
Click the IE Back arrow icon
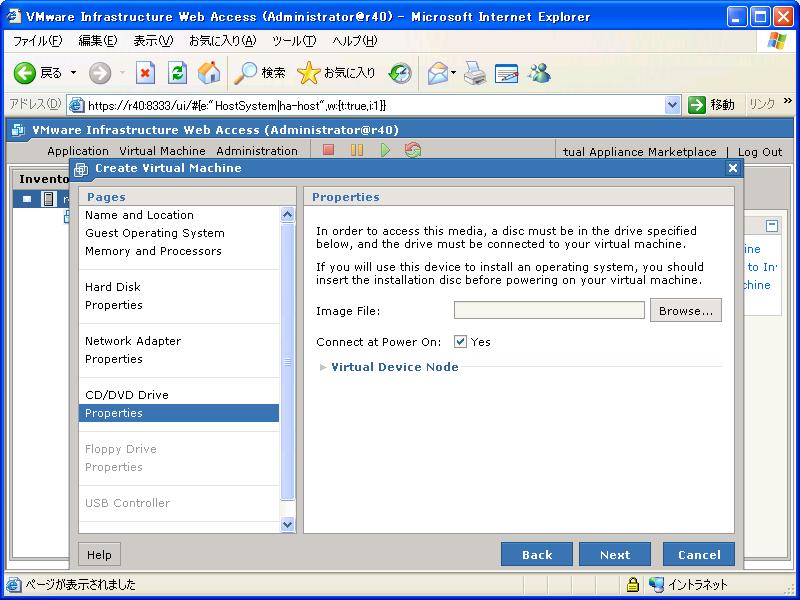(24, 73)
